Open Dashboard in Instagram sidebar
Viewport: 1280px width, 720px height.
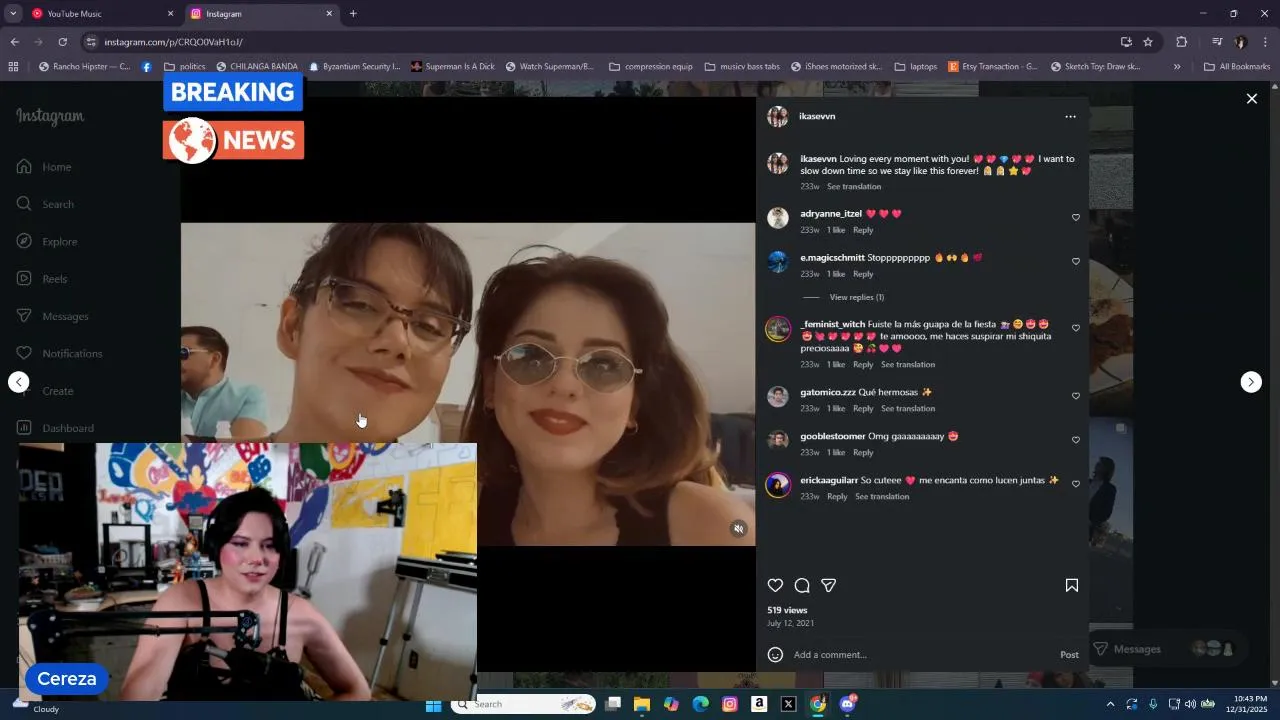click(x=55, y=428)
